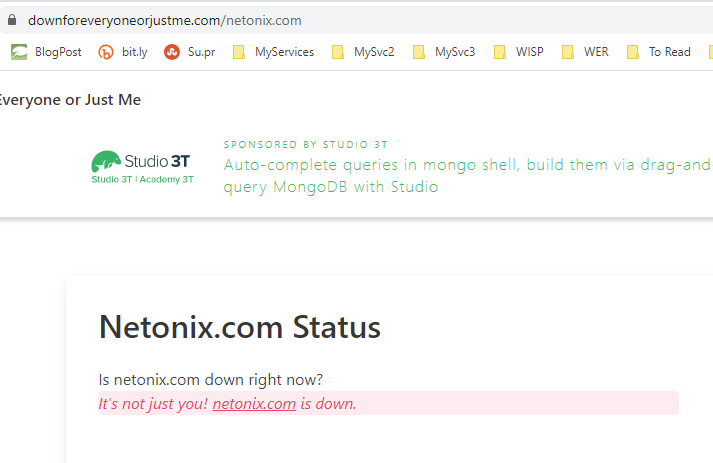Expand the MySvc2 bookmark folder
This screenshot has height=463, width=713.
(363, 52)
